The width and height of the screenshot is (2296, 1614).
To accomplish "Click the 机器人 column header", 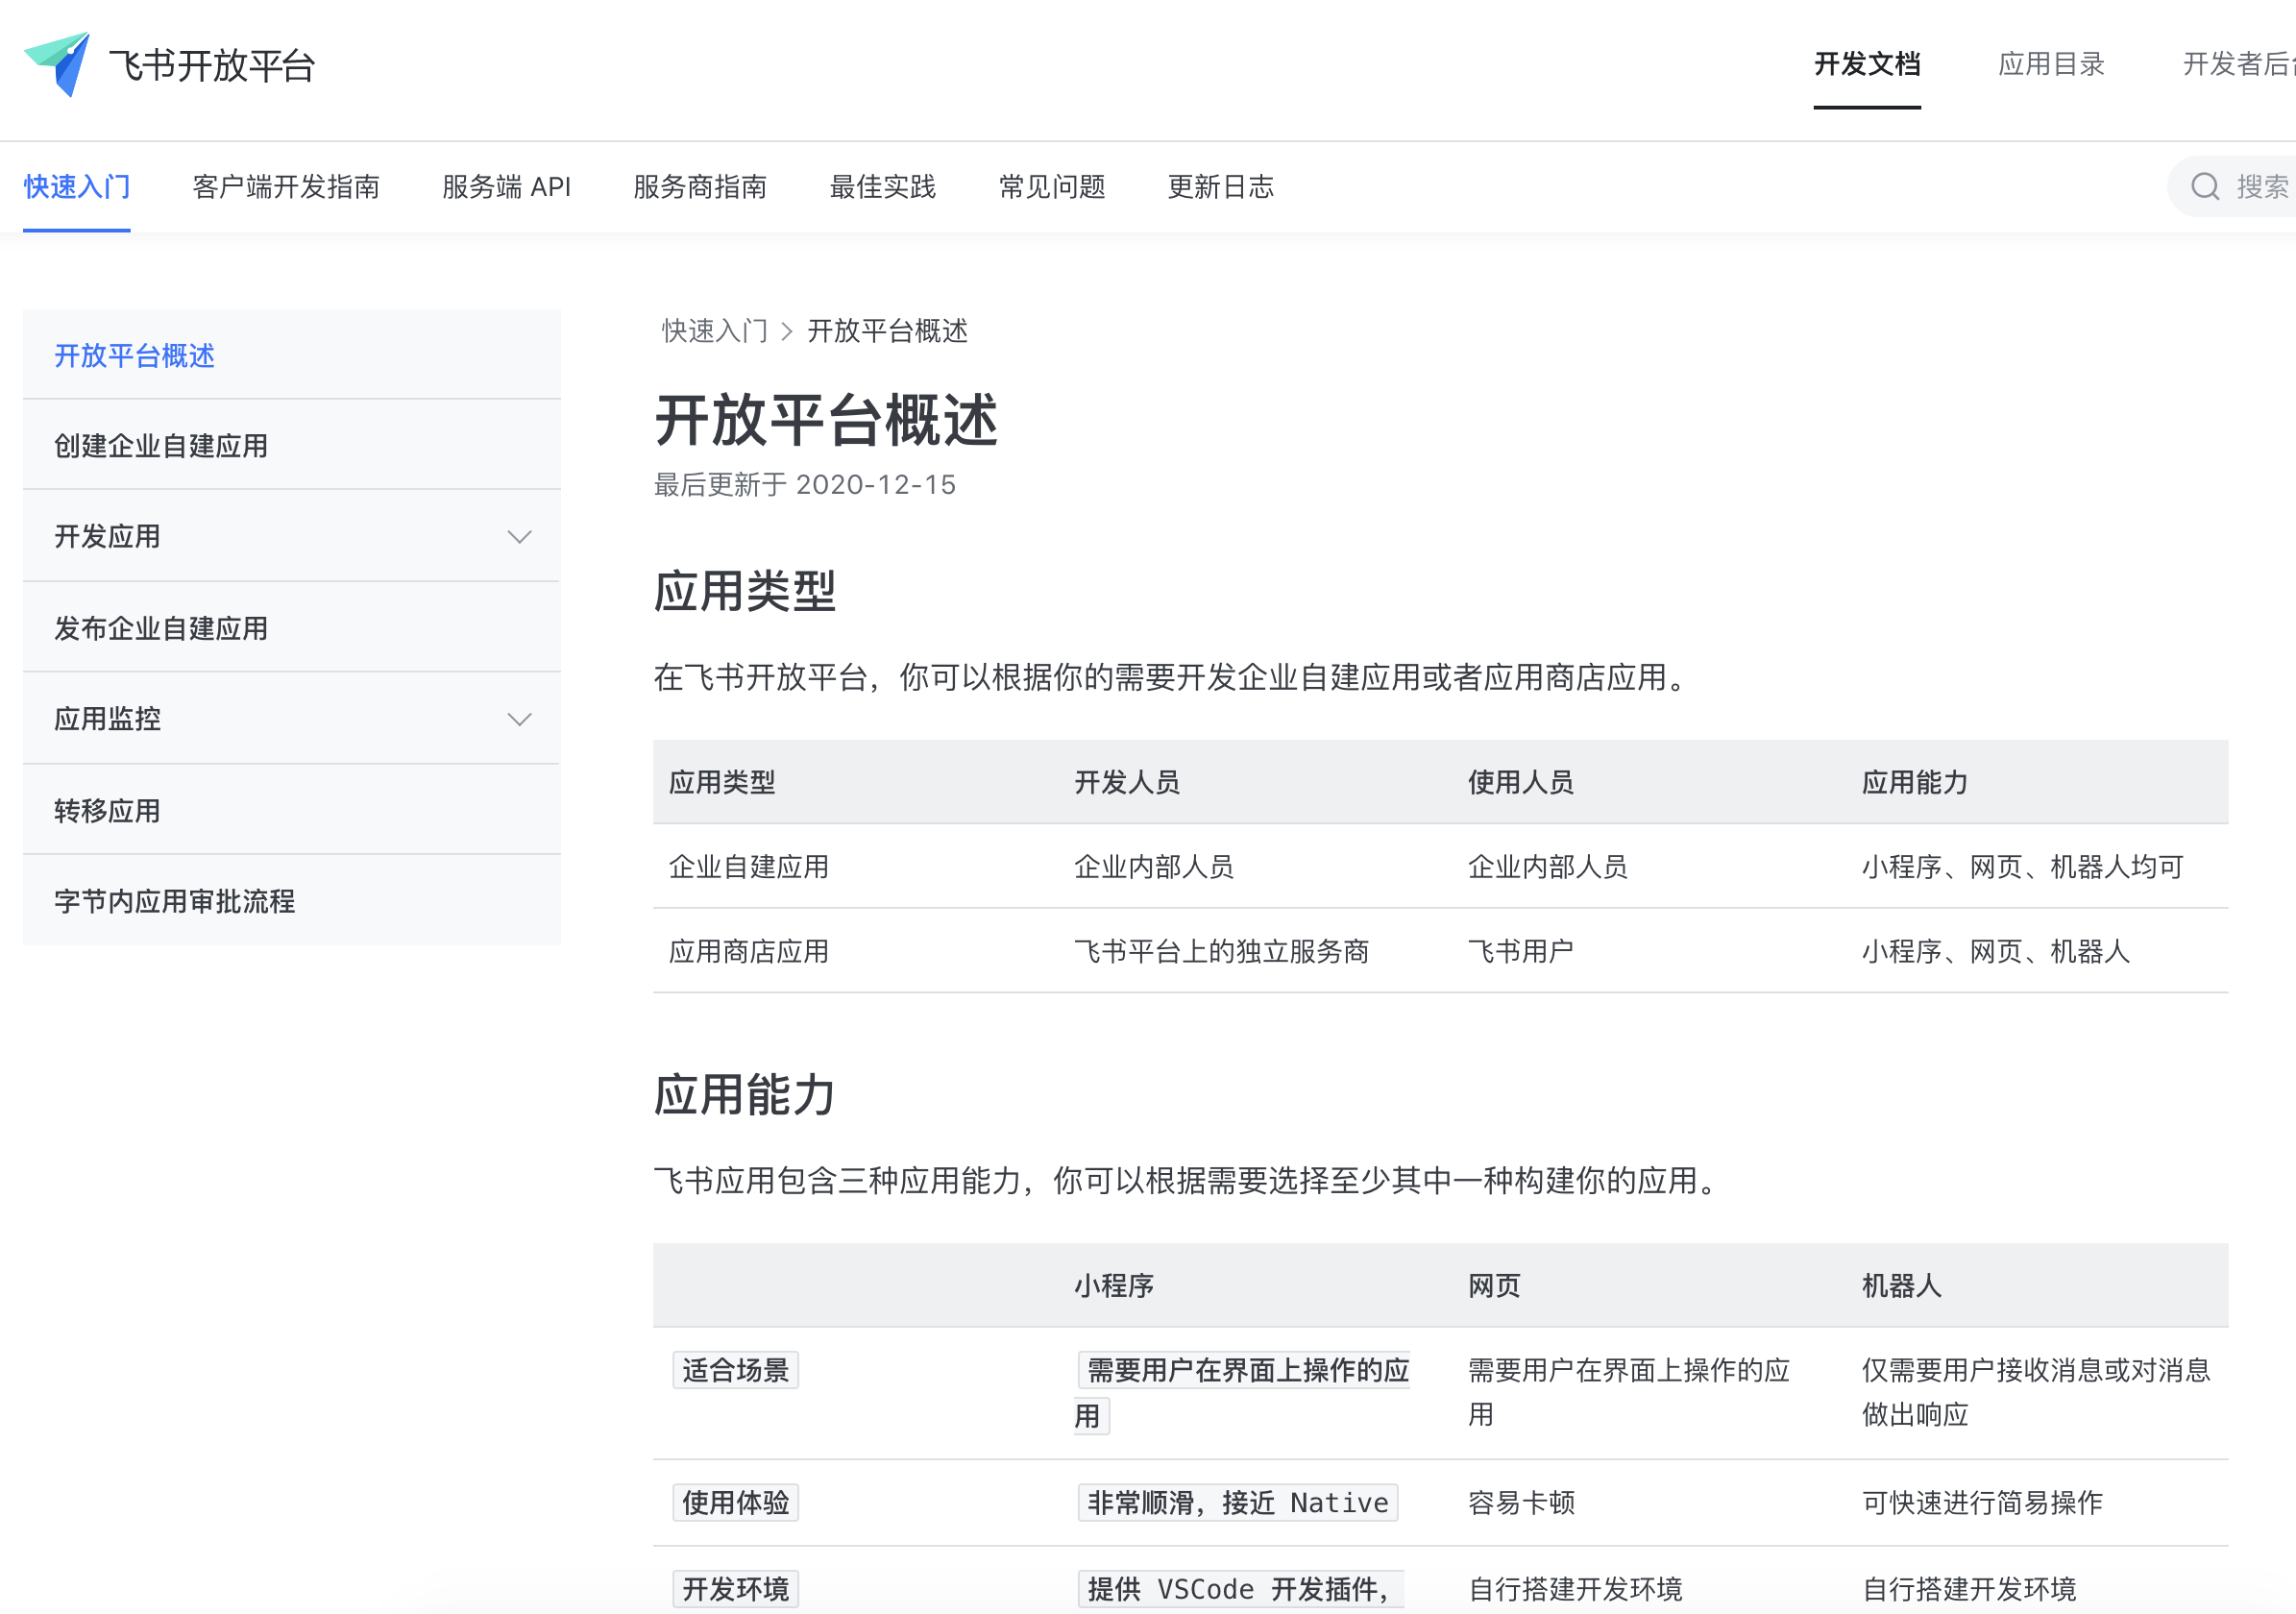I will coord(1901,1286).
